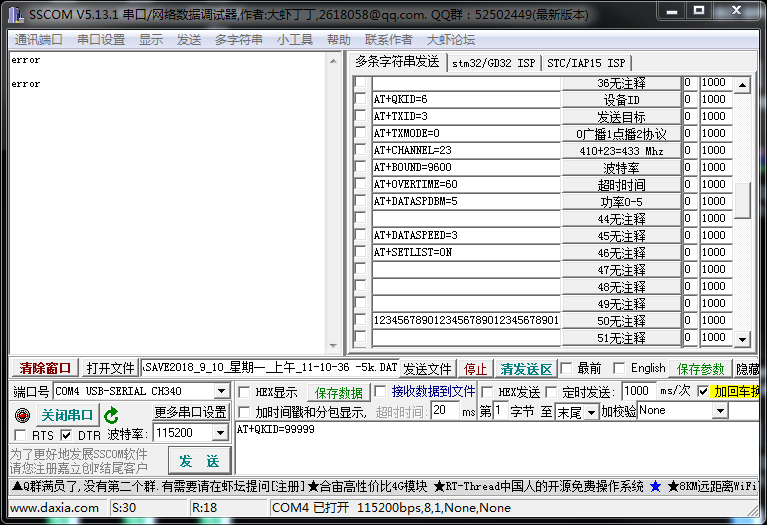
Task: Open the 显示 menu
Action: pos(151,40)
